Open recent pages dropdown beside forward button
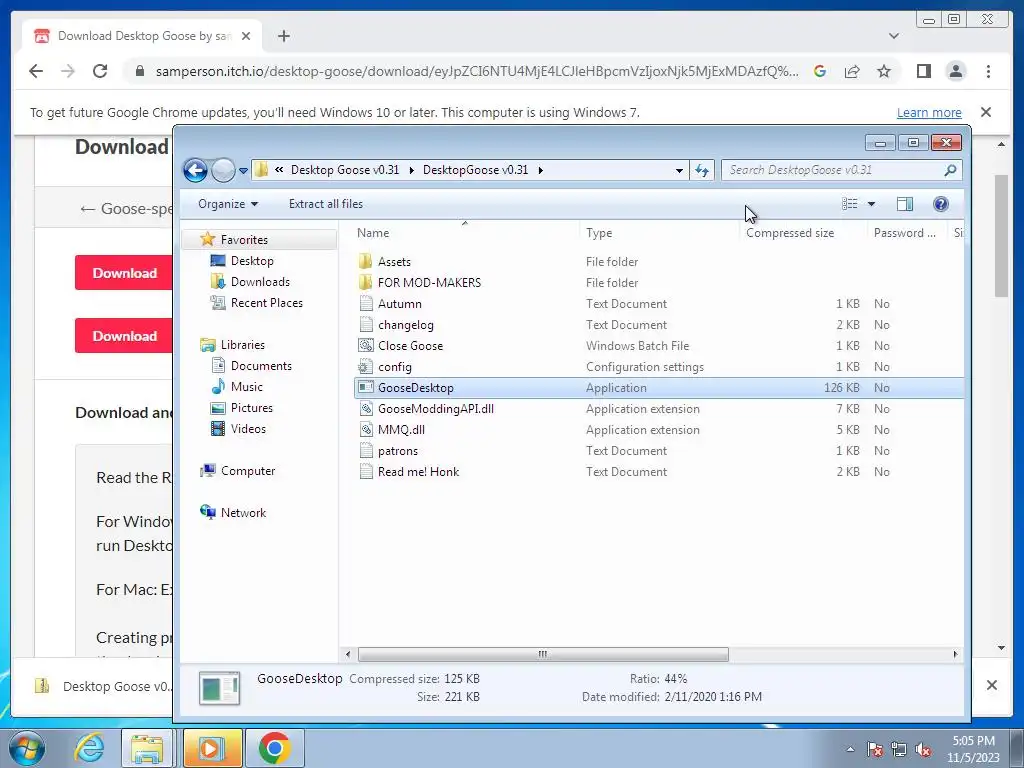Screen dimensions: 1024x768 pos(243,170)
